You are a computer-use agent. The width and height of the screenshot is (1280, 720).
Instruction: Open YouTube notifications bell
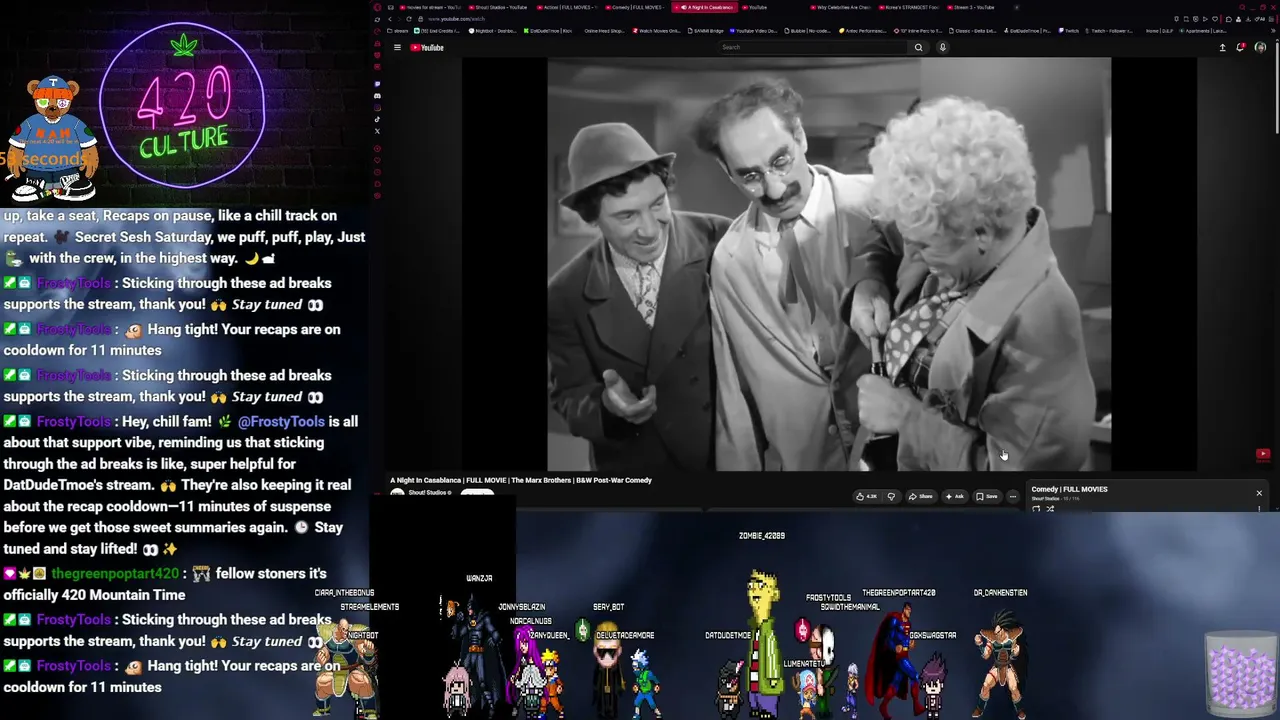click(x=1241, y=47)
